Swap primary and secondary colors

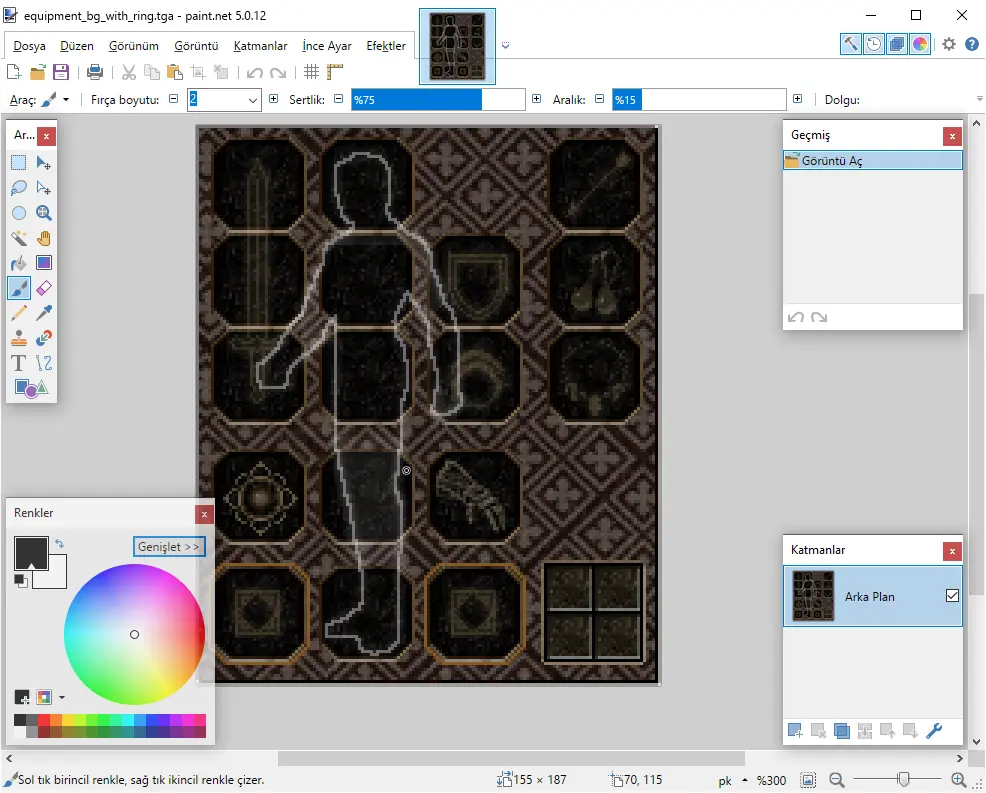[x=60, y=543]
